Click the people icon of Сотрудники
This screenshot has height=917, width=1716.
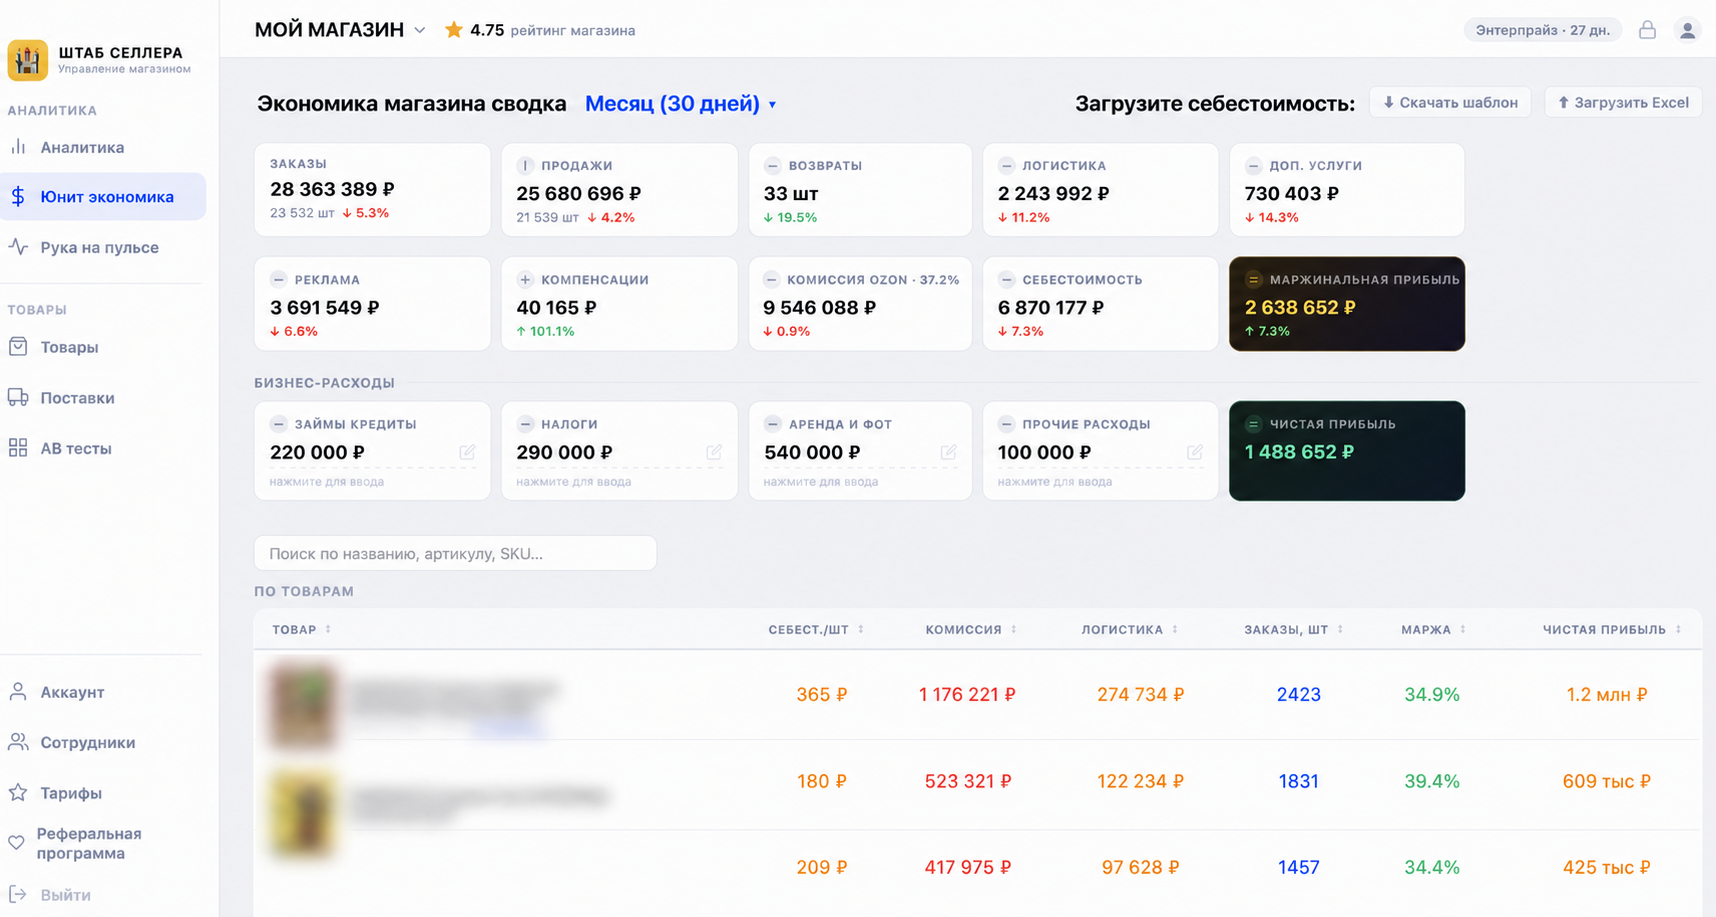18,742
